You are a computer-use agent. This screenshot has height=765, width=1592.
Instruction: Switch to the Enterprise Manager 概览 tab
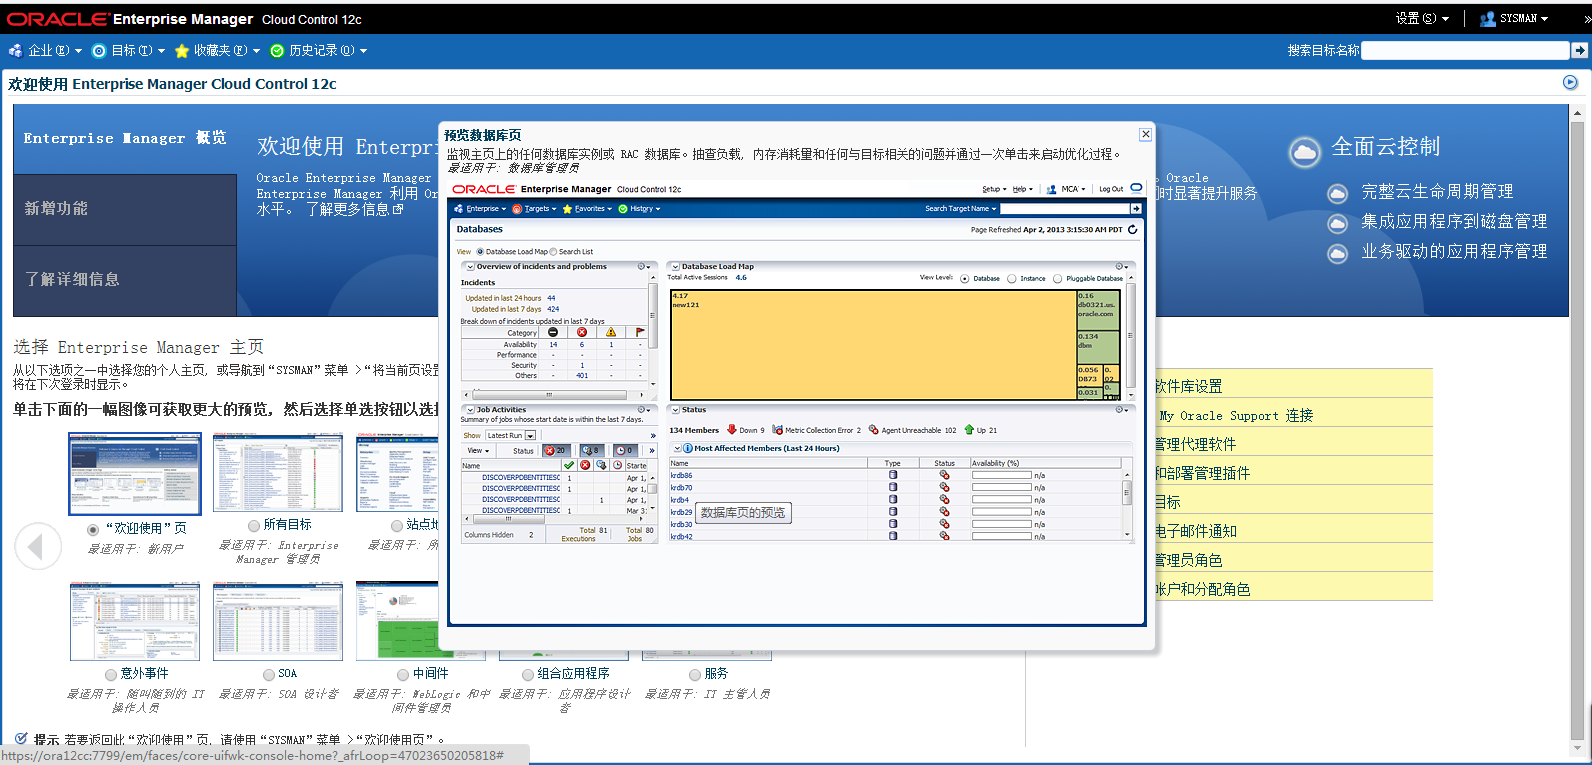(125, 139)
